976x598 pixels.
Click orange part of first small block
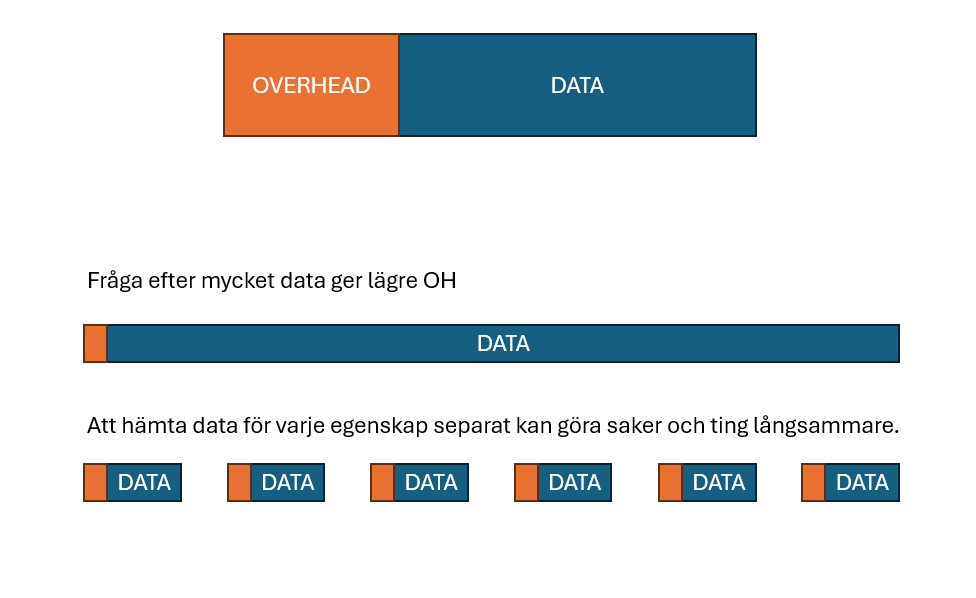click(95, 482)
